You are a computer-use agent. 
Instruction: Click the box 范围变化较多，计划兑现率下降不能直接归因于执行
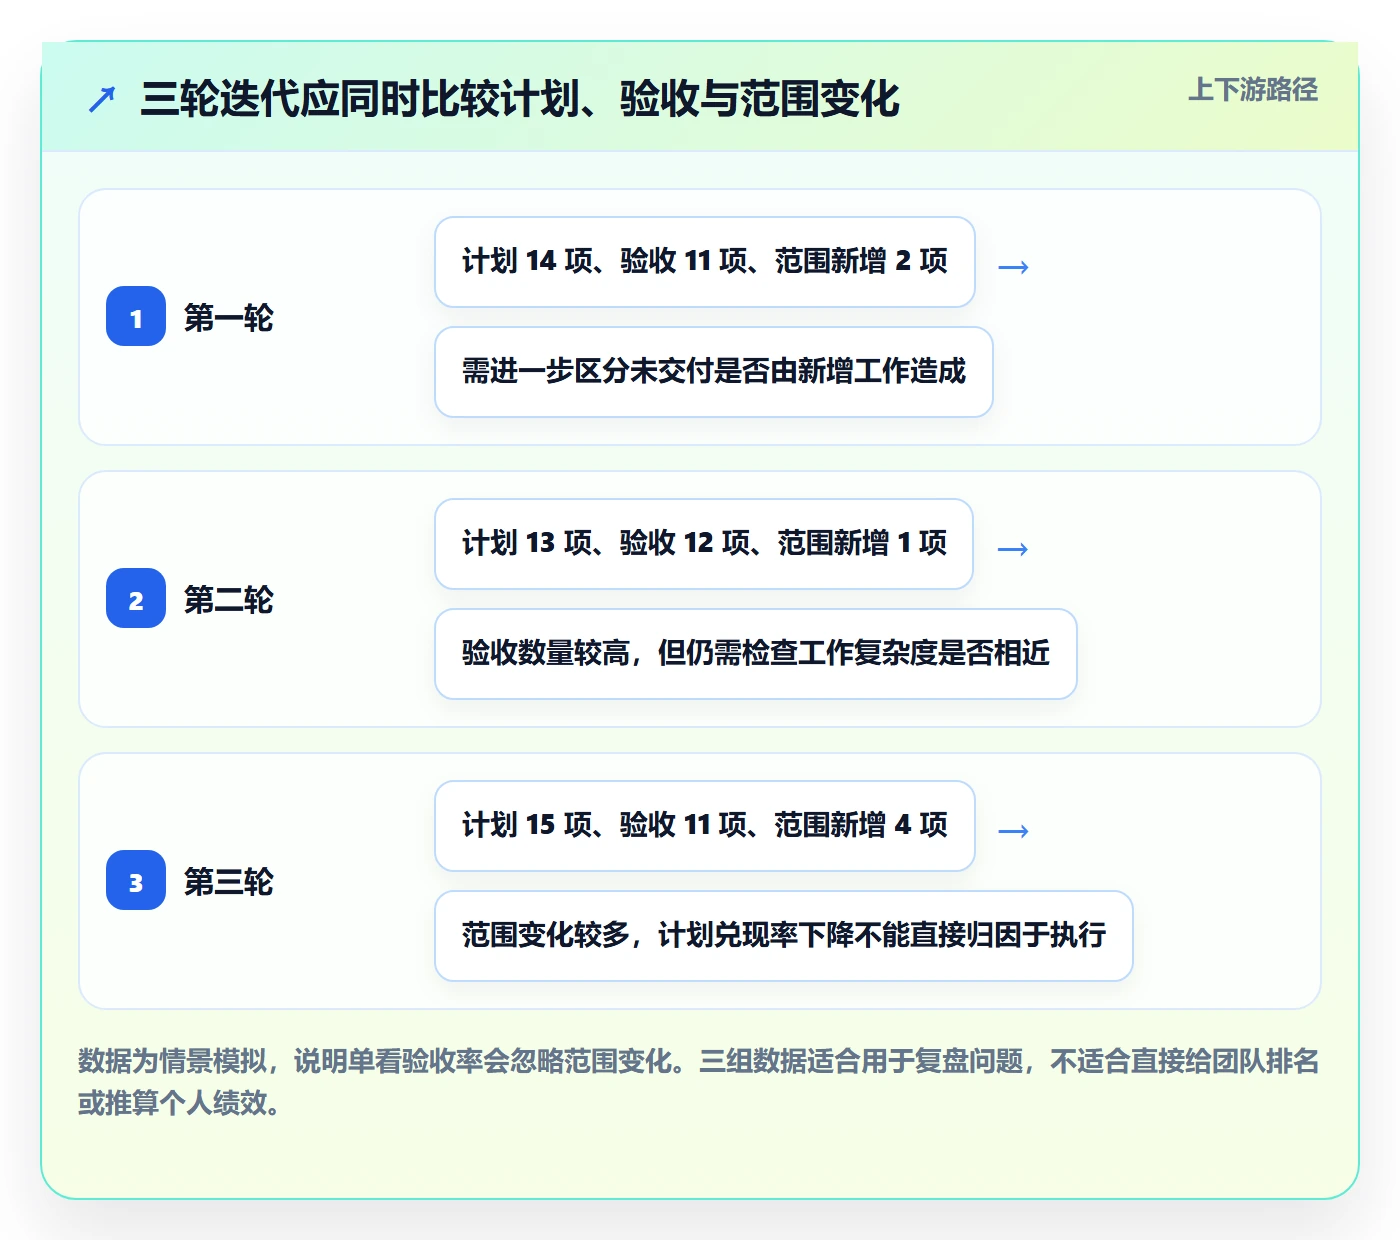pos(784,936)
